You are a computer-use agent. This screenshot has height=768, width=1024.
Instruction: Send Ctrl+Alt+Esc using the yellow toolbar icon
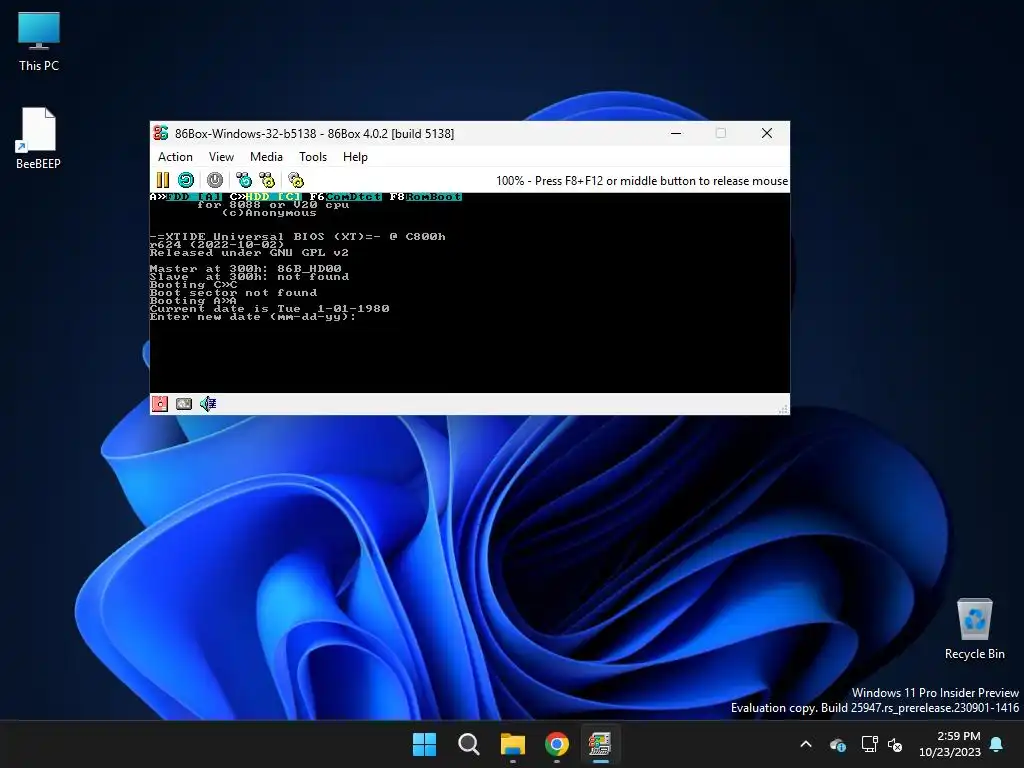point(266,180)
